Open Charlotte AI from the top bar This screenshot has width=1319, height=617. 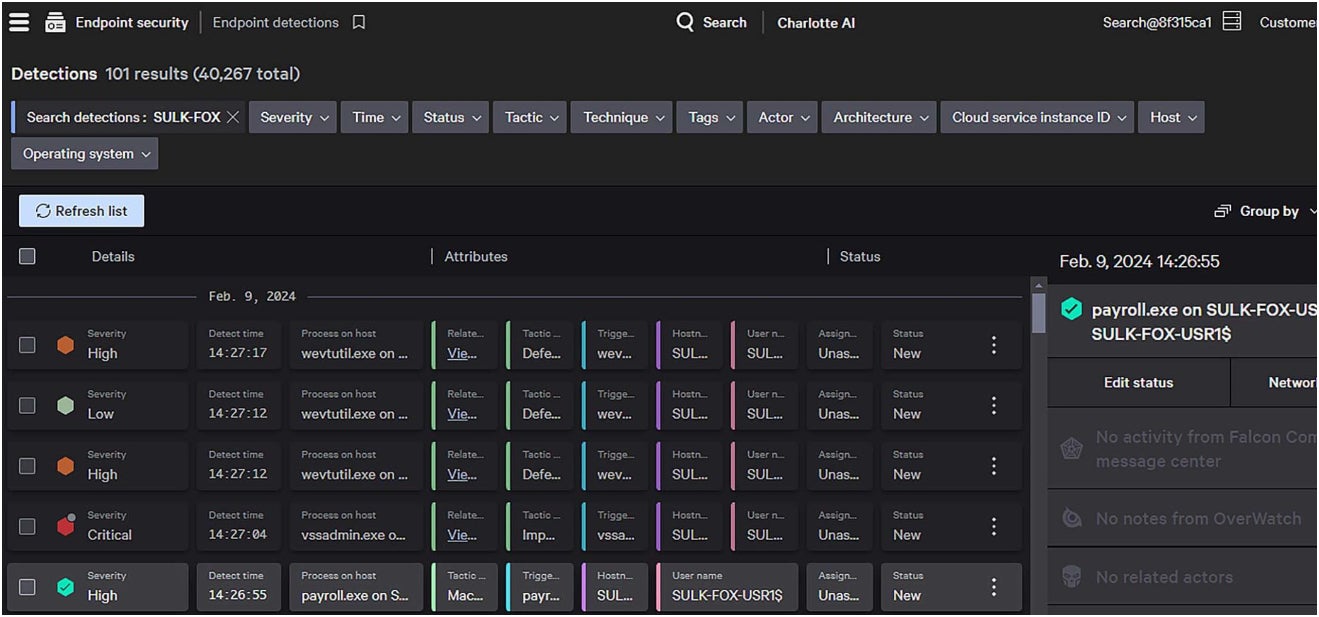(816, 22)
